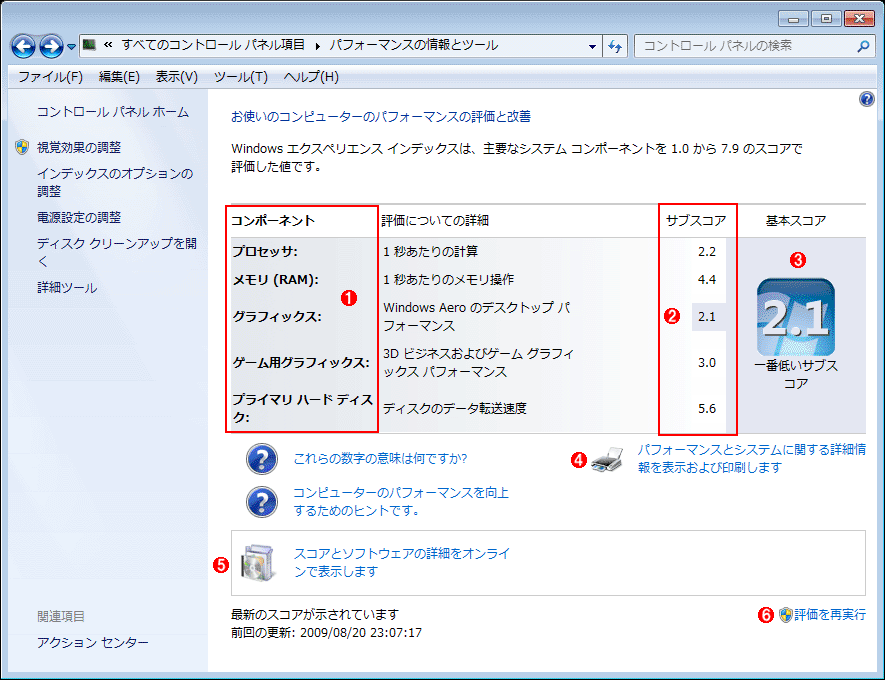Click the question icon beside これらの数字の意味は何ですか?
The image size is (885, 680).
[262, 459]
